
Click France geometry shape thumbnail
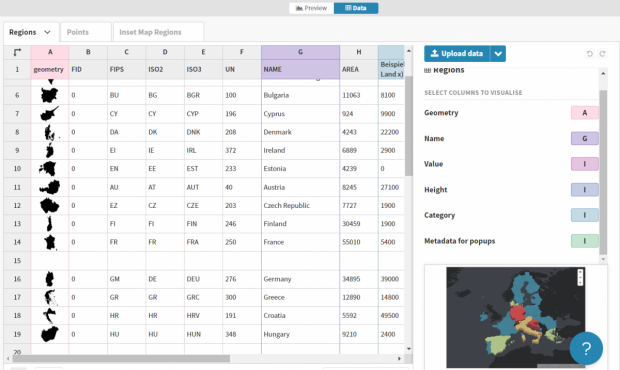click(x=50, y=242)
